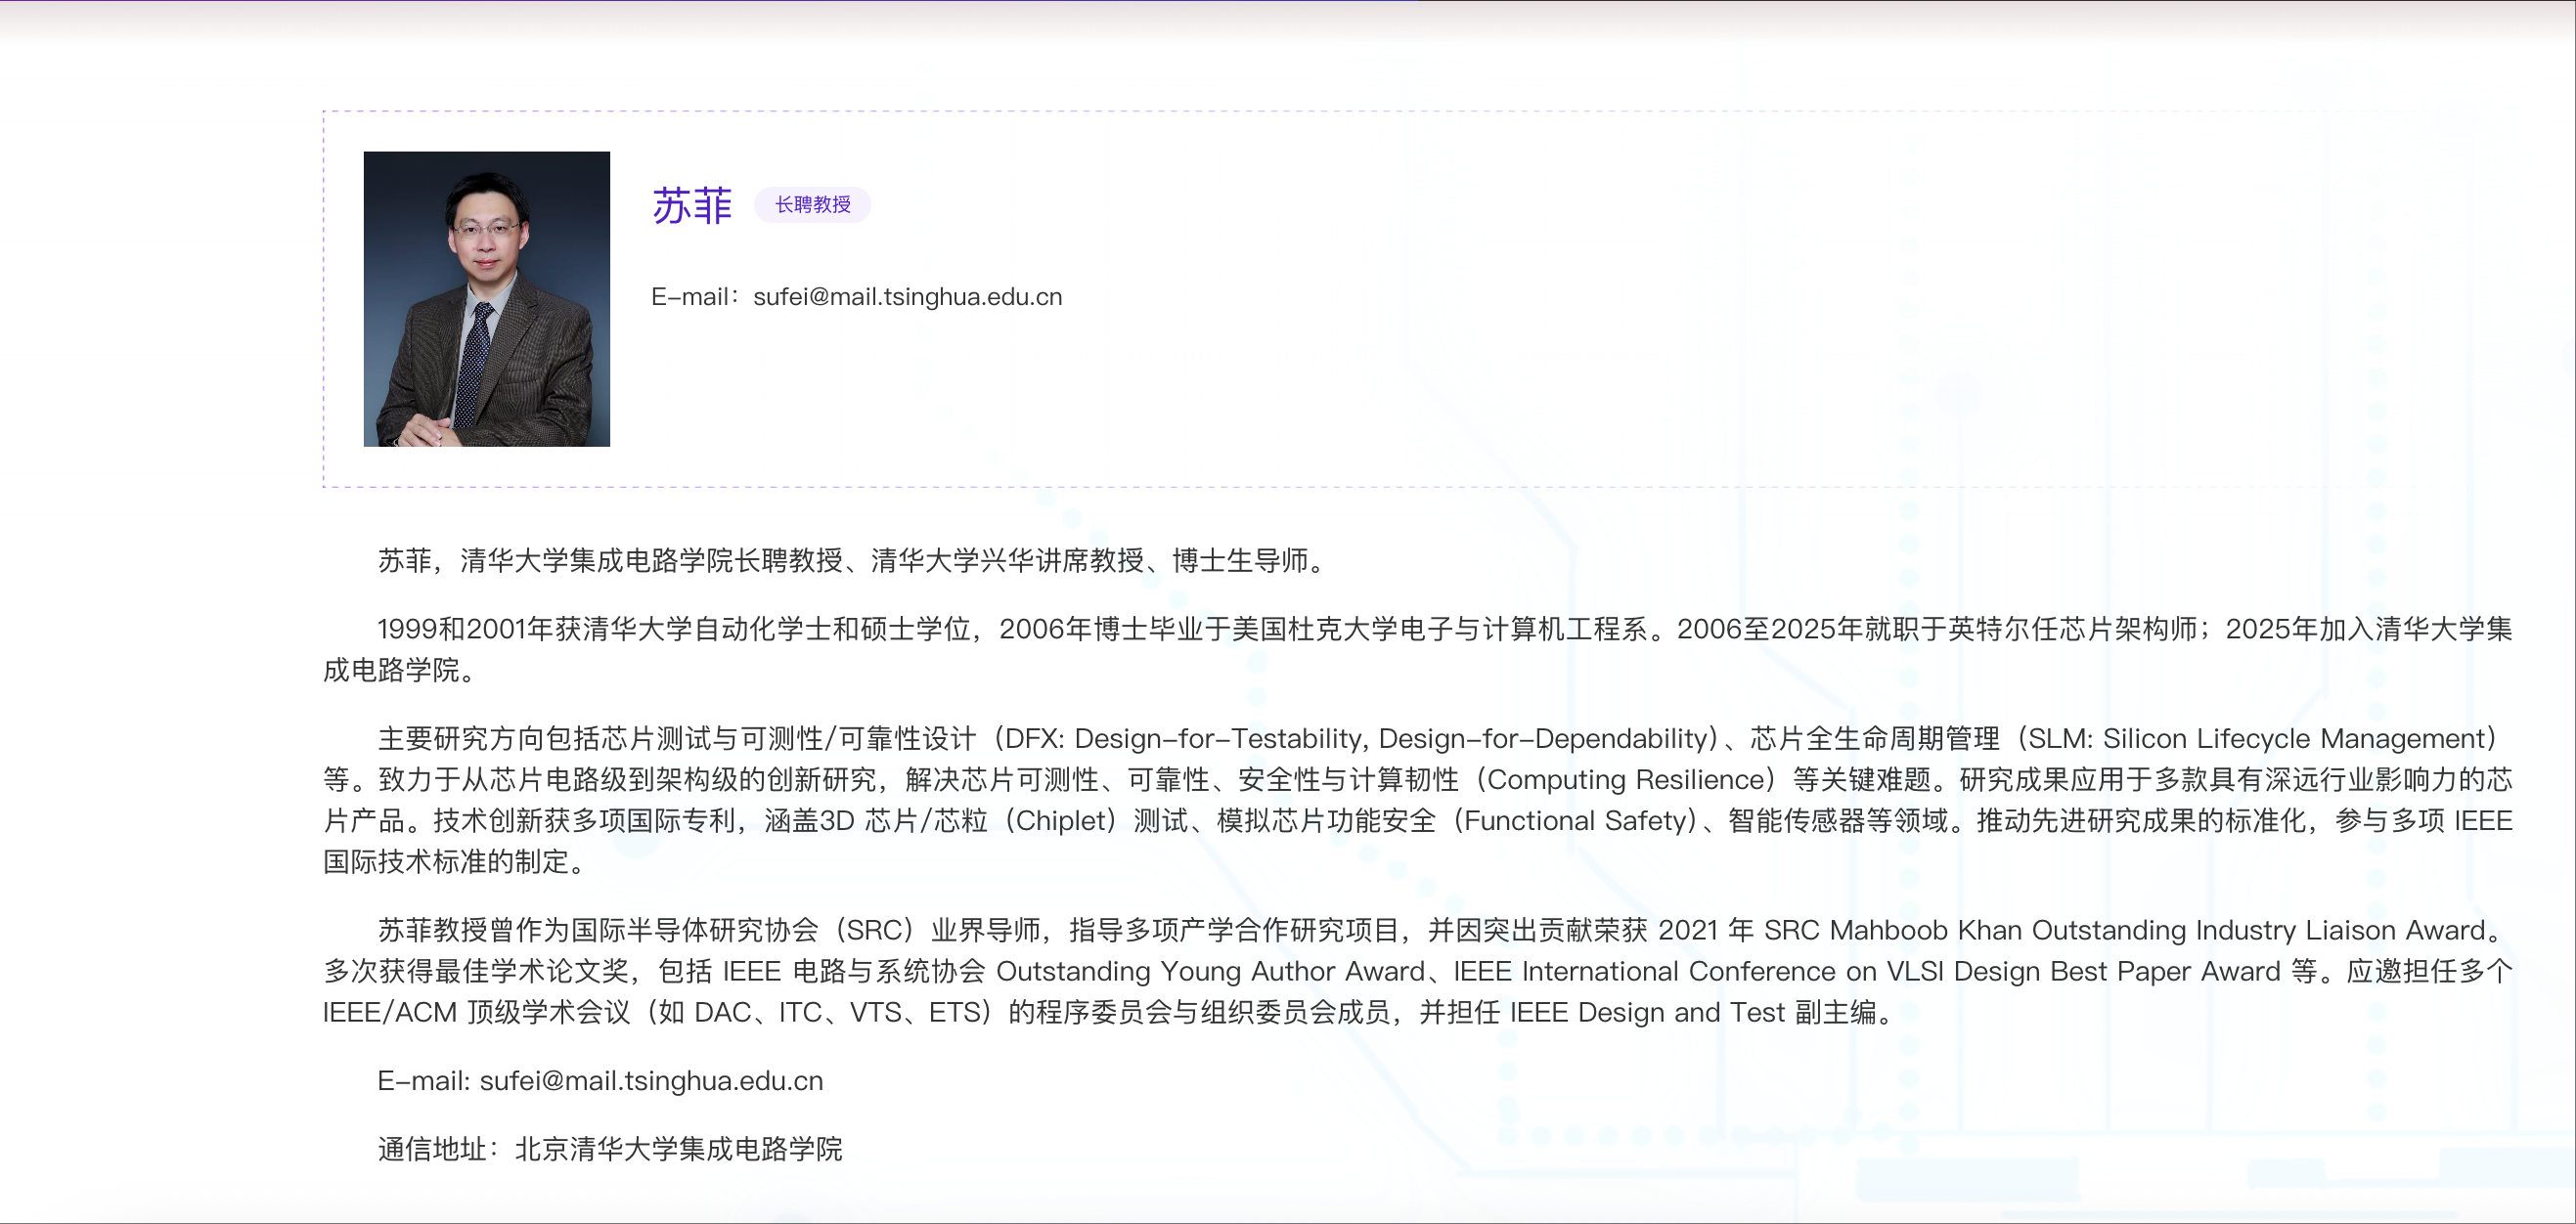This screenshot has height=1224, width=2576.
Task: Click the paragraph starting 主要研究方向包括芯片测试
Action: tap(1417, 800)
